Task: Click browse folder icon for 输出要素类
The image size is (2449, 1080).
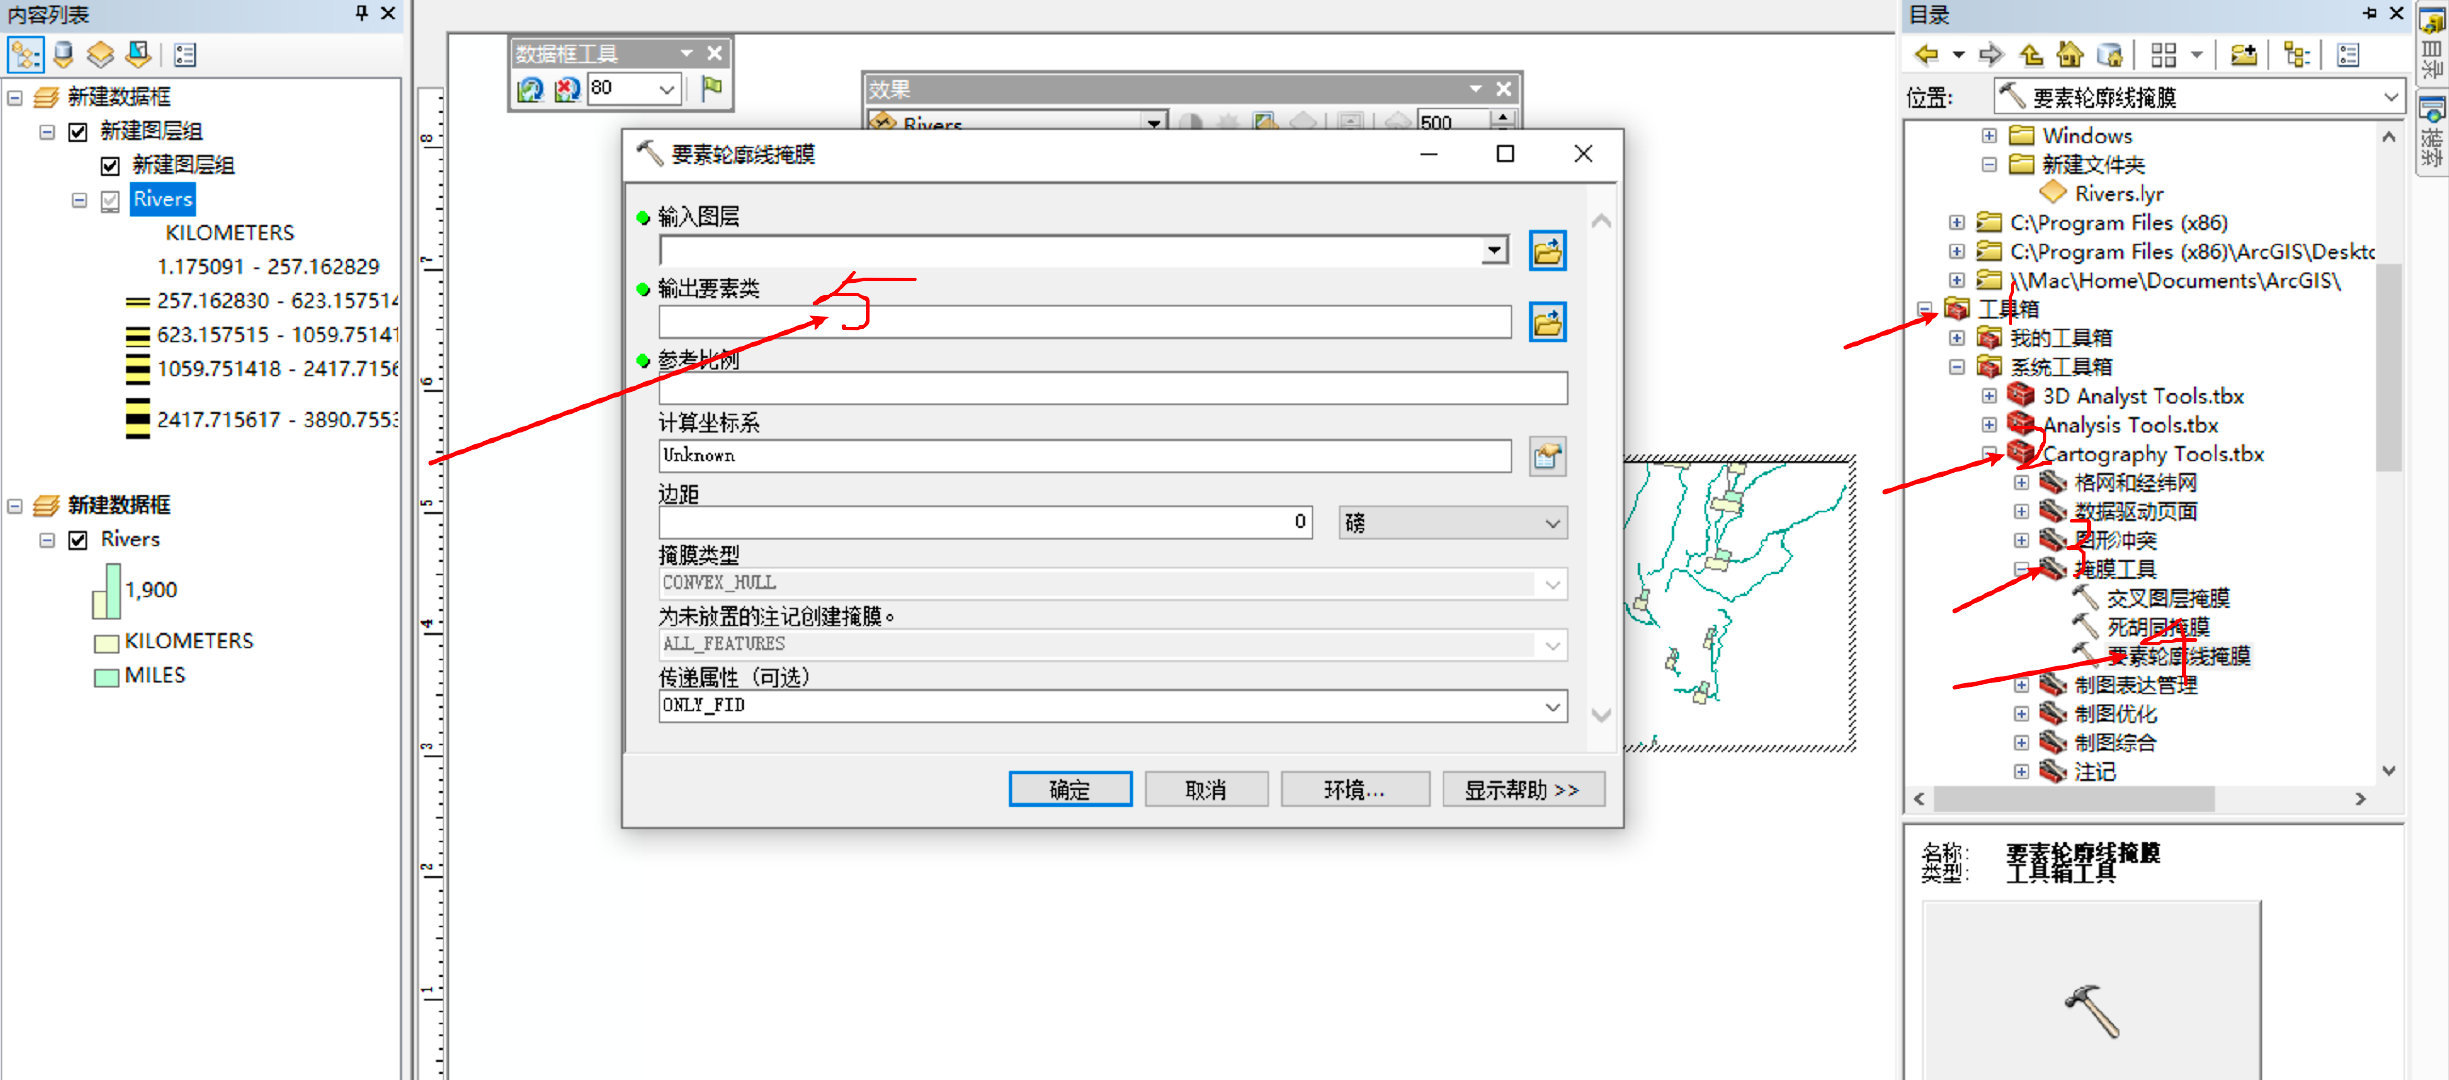Action: 1546,323
